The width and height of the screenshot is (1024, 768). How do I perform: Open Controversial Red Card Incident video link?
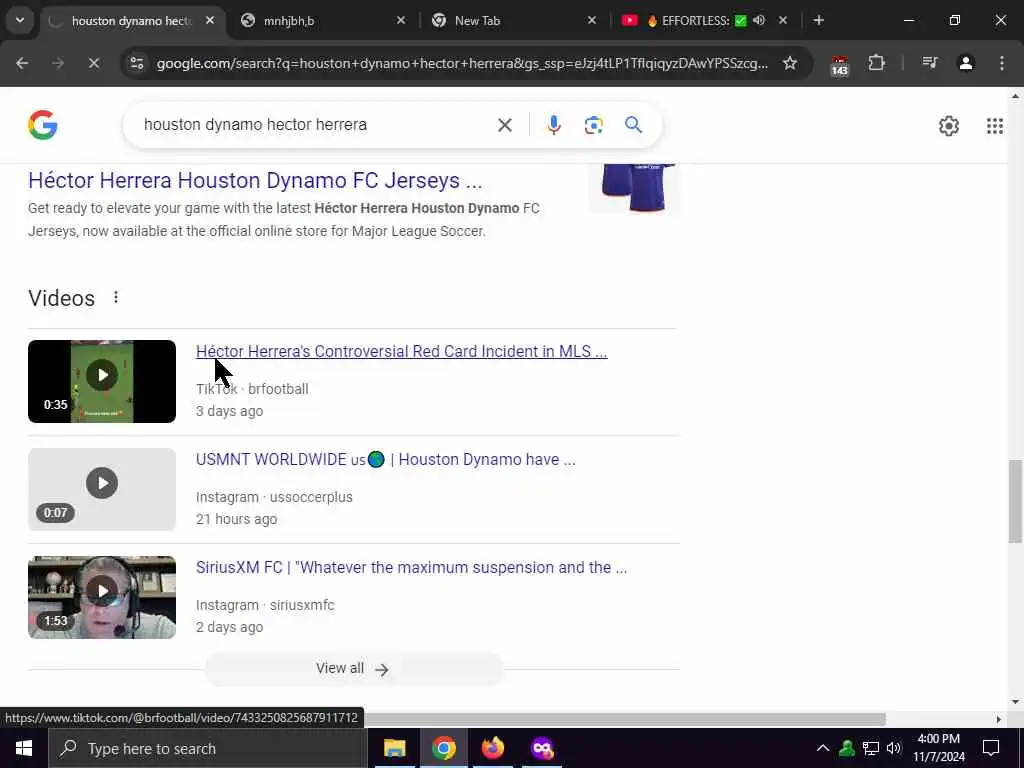(x=402, y=351)
